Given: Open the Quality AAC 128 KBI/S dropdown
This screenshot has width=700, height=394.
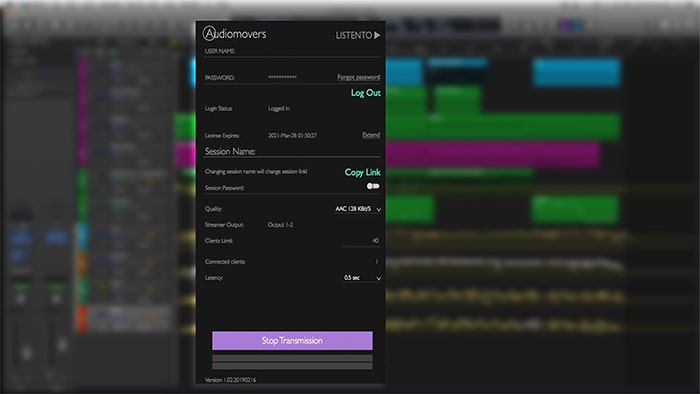Looking at the screenshot, I should coord(358,209).
